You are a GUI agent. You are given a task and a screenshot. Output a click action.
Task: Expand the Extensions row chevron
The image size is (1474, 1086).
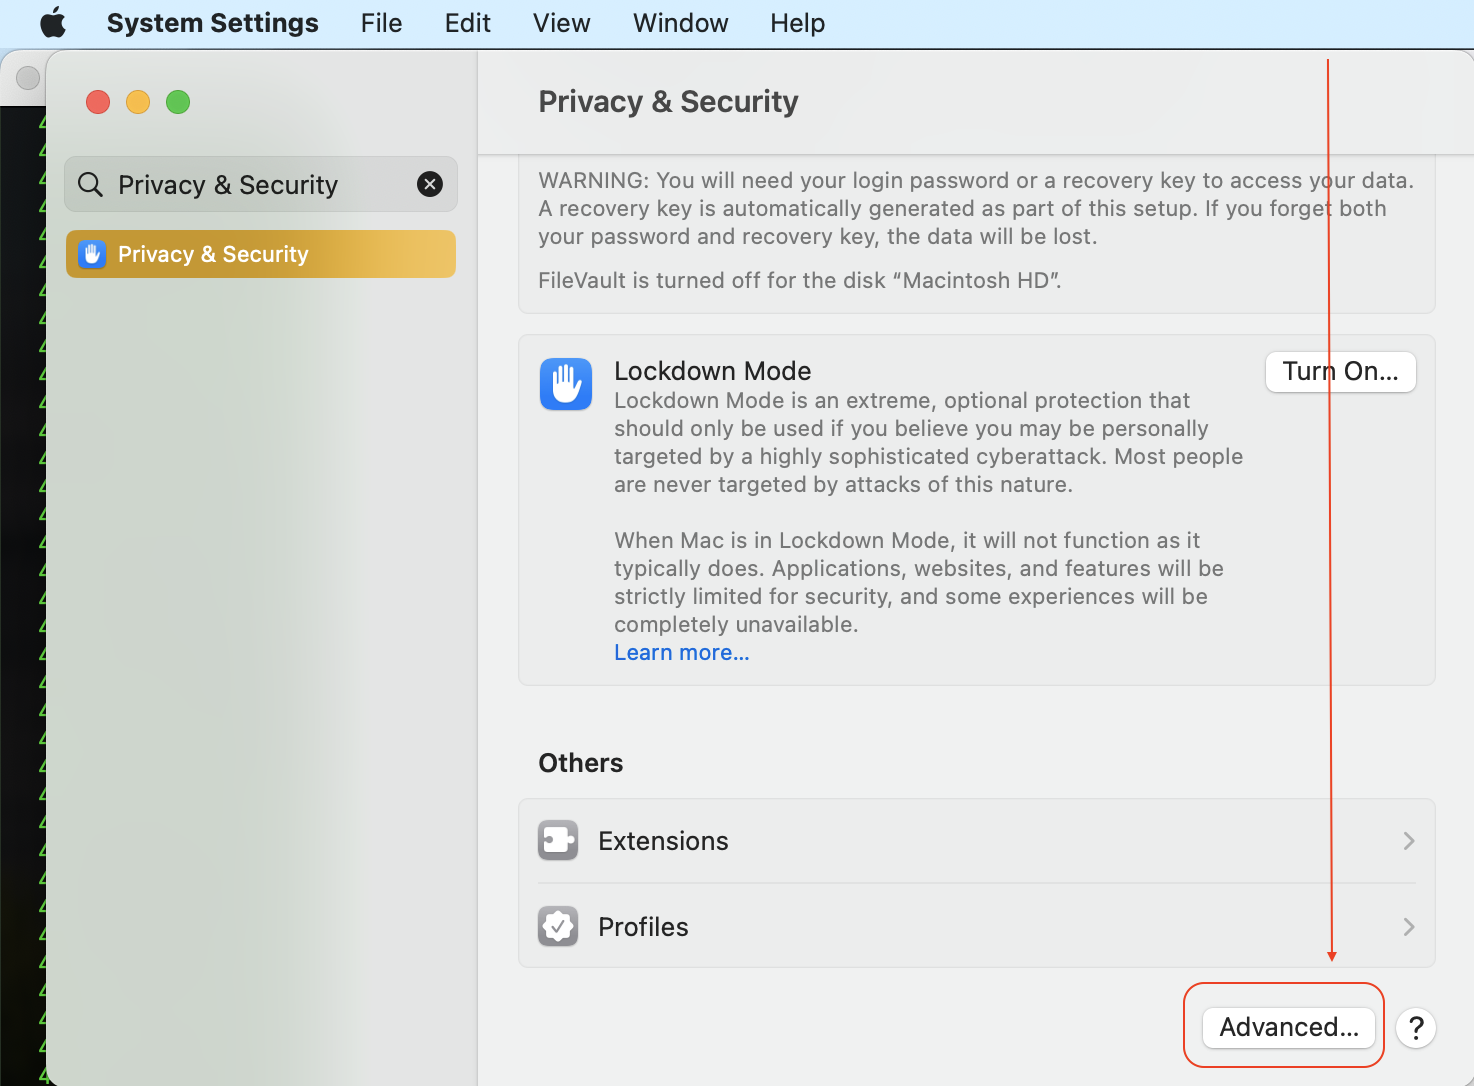click(1408, 841)
